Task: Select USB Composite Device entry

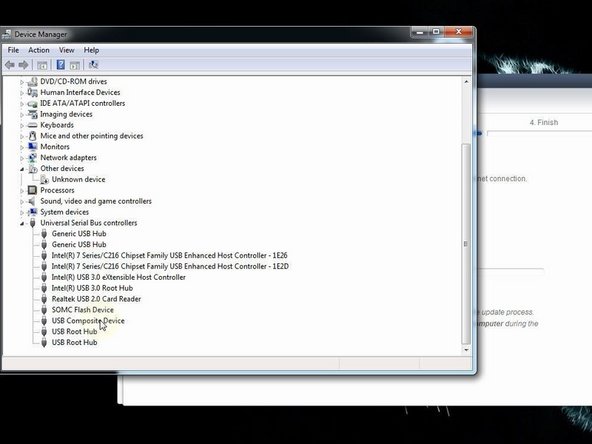Action: (88, 321)
